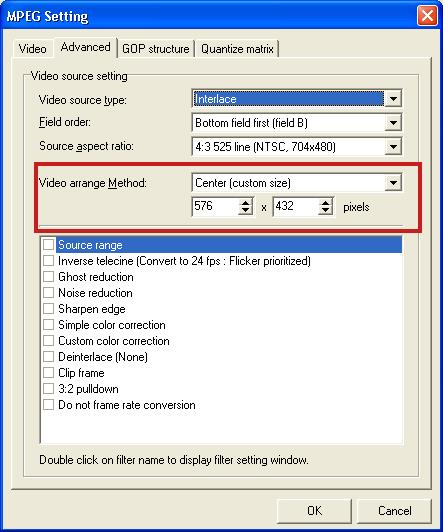Decrease the 432 height spinner value
443x532 pixels.
[325, 210]
